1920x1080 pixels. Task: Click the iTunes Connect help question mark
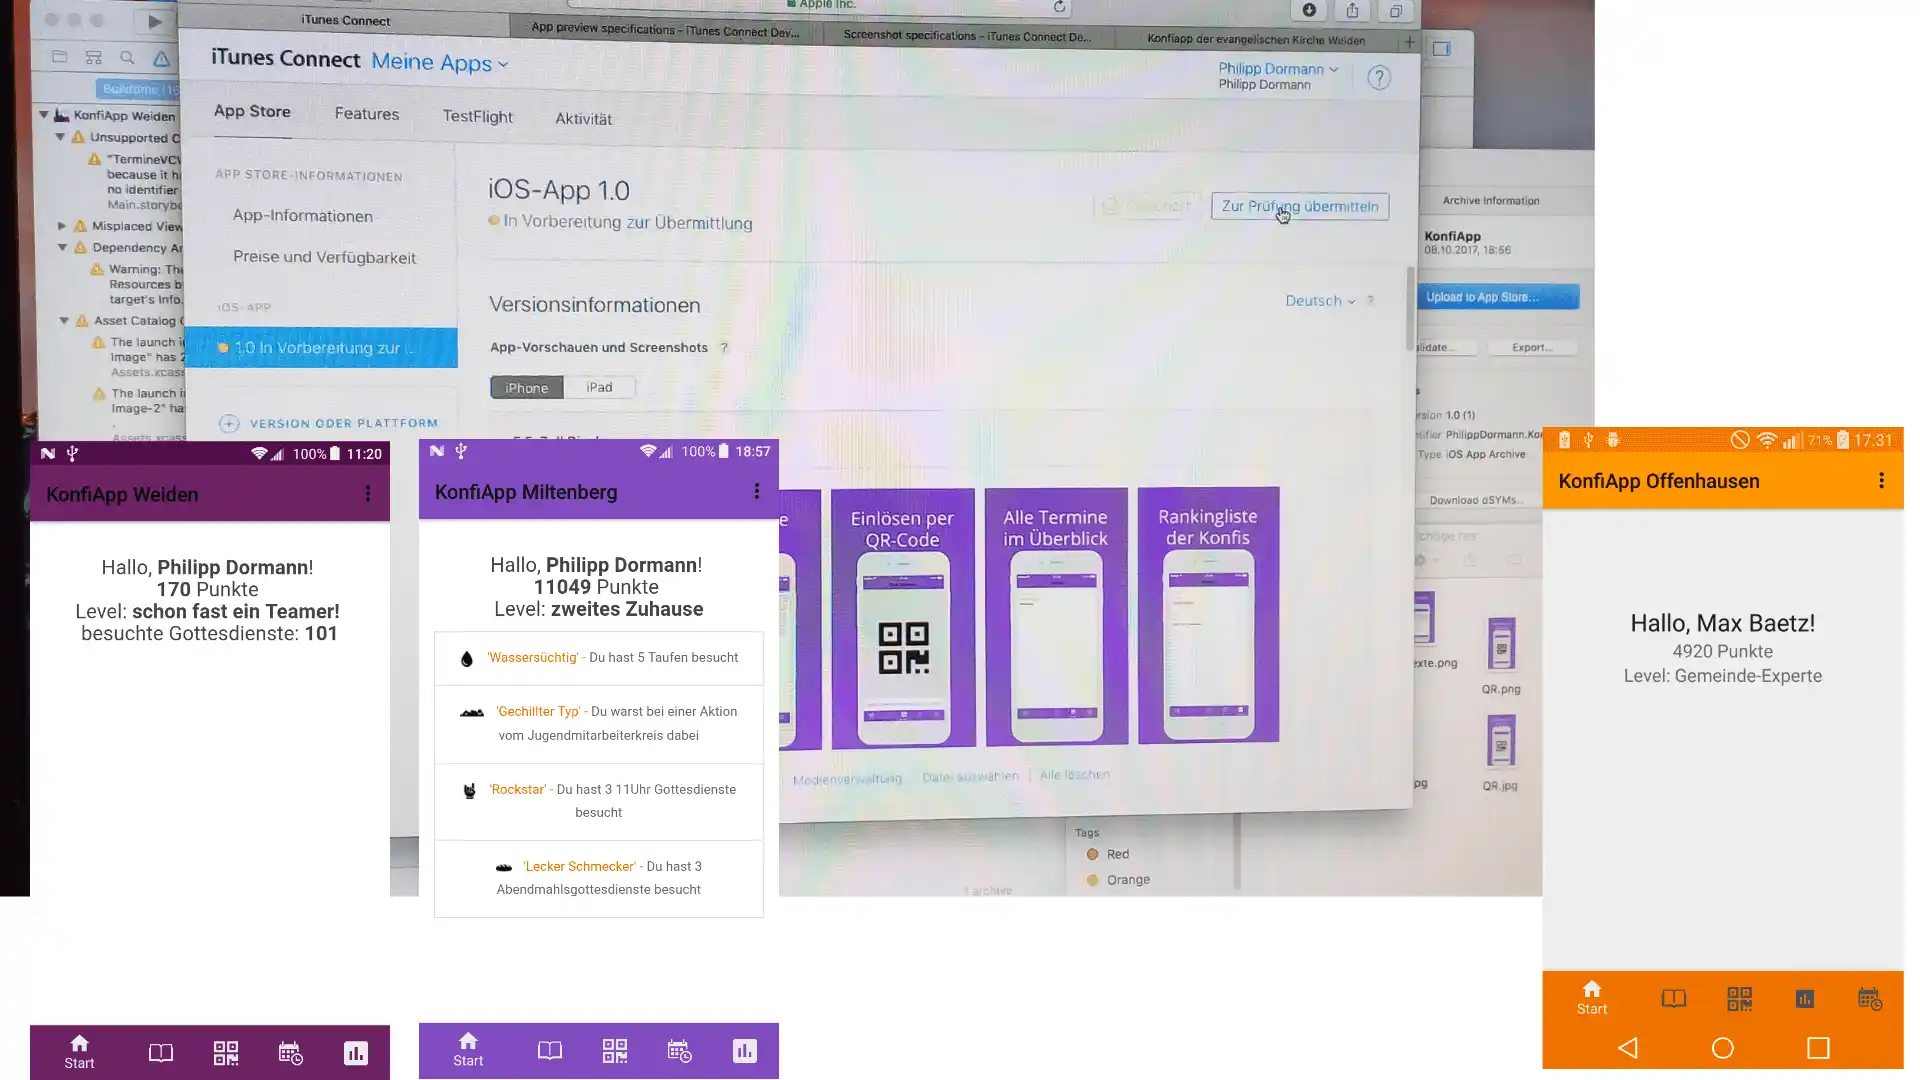[1379, 78]
